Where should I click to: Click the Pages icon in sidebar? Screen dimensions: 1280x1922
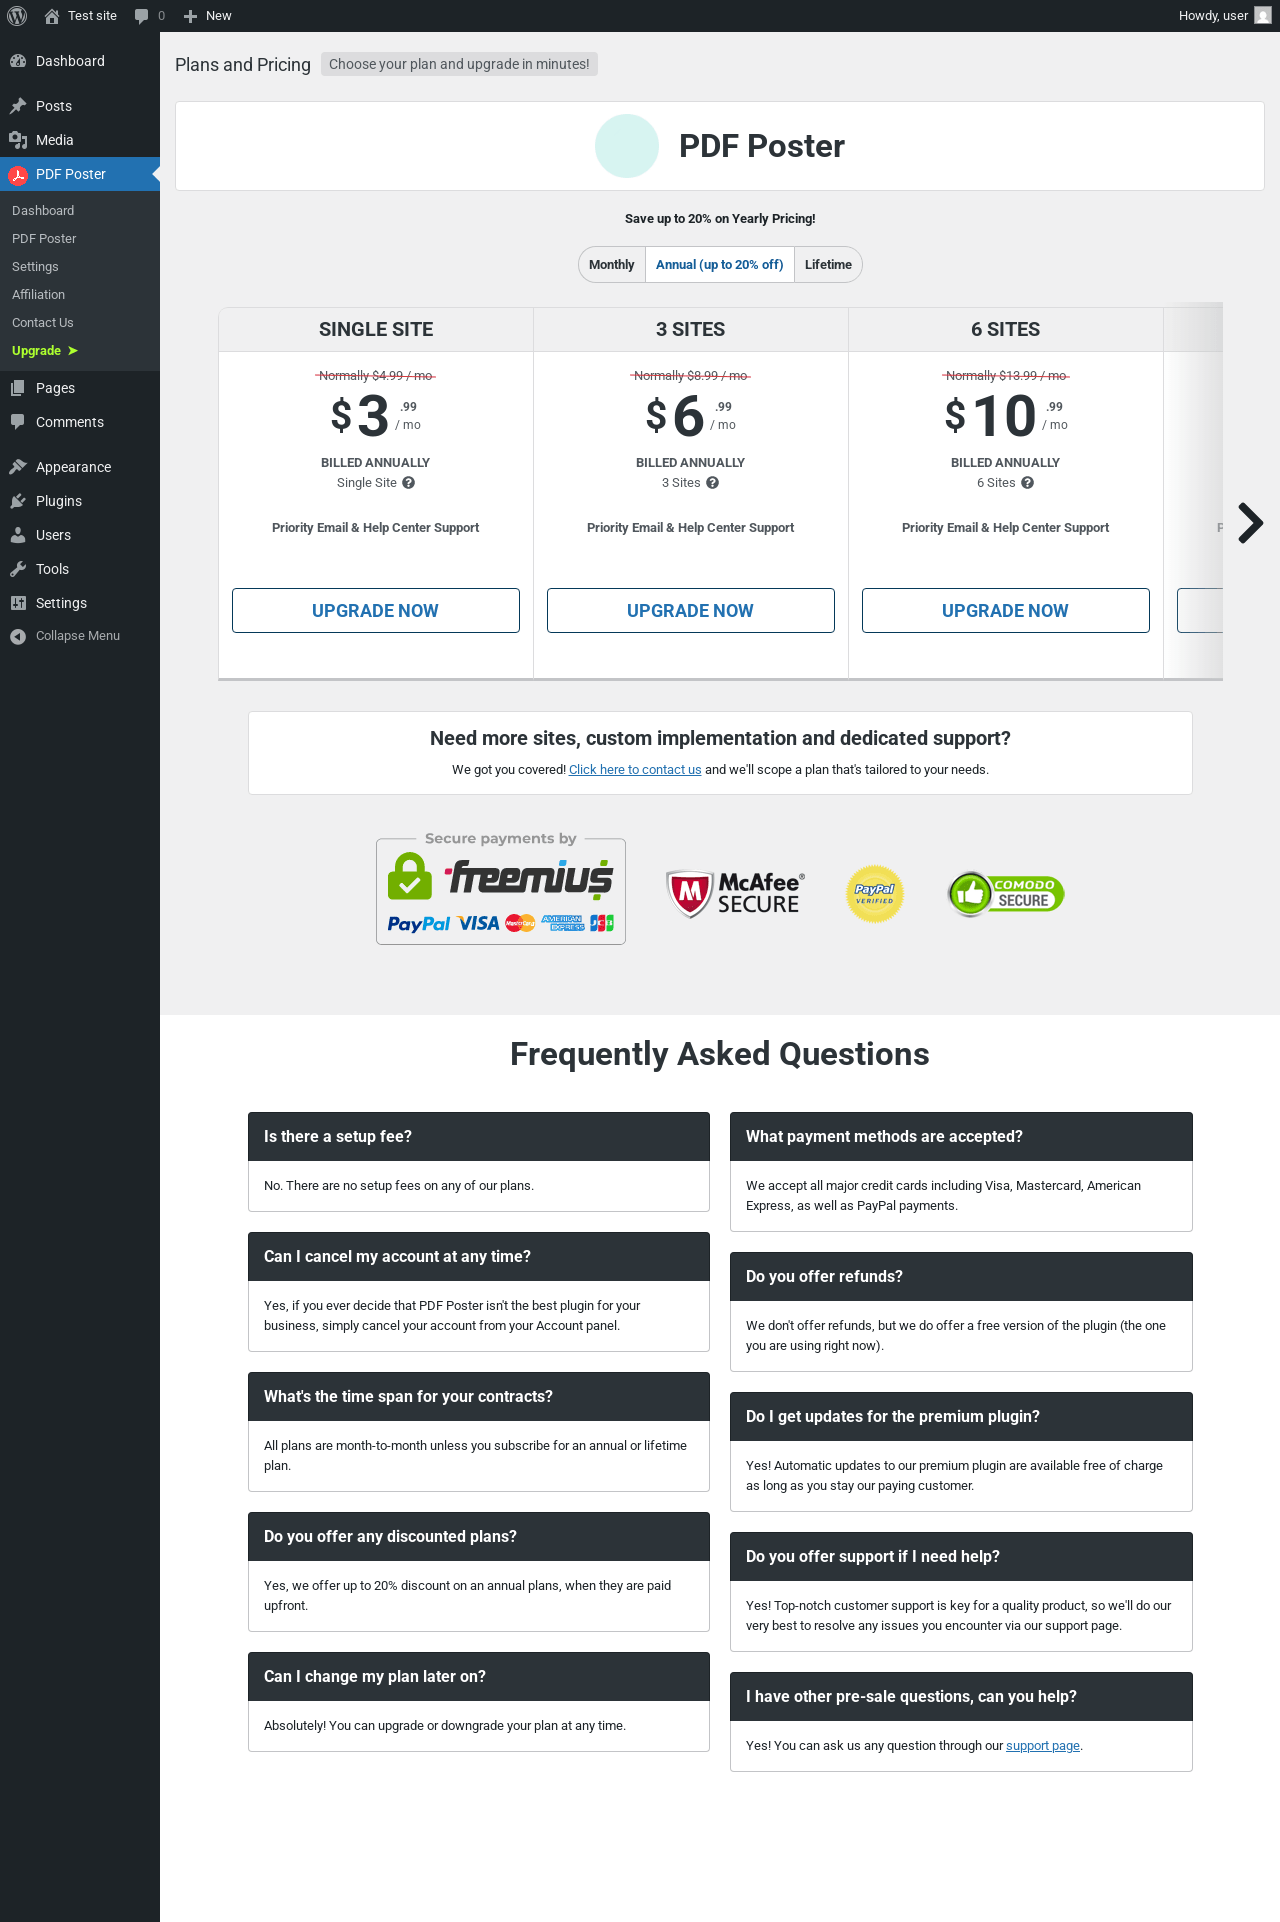point(18,388)
